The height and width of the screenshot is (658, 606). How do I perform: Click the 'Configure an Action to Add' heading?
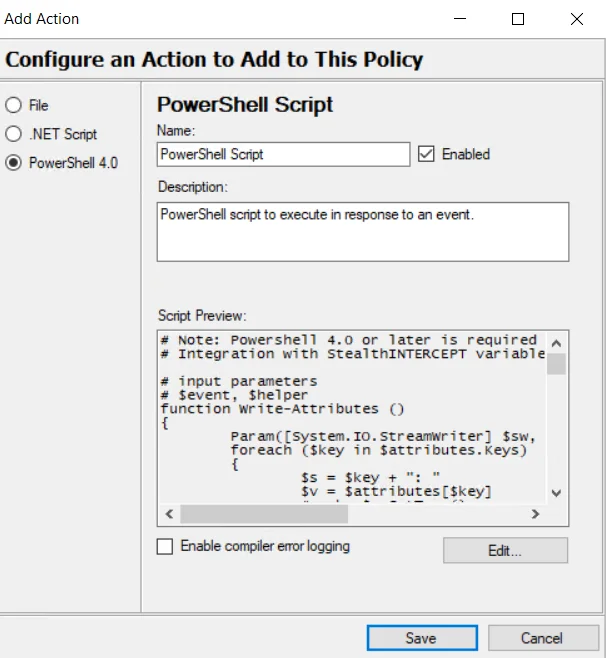click(214, 59)
